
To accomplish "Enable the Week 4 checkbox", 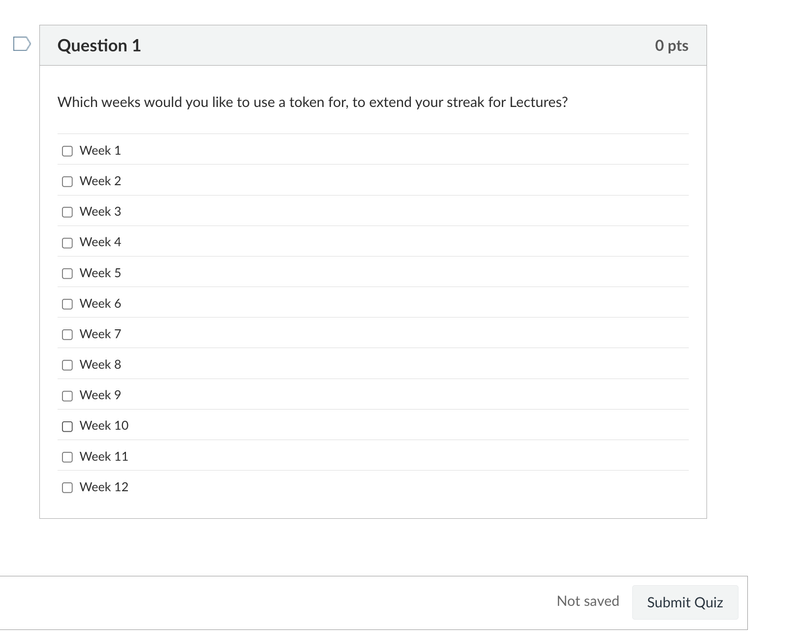I will pos(67,243).
